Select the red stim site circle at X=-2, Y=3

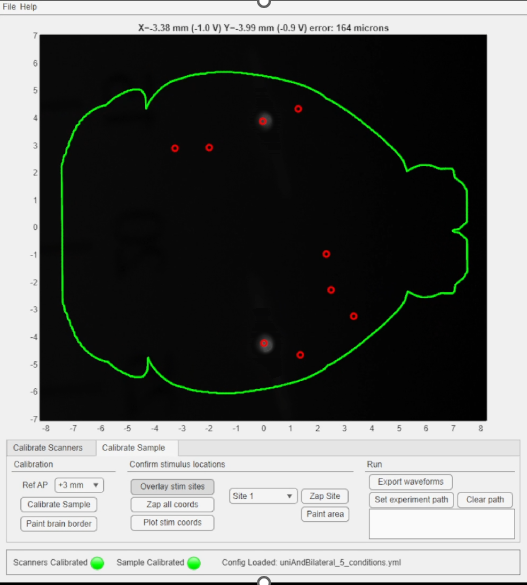tap(209, 147)
